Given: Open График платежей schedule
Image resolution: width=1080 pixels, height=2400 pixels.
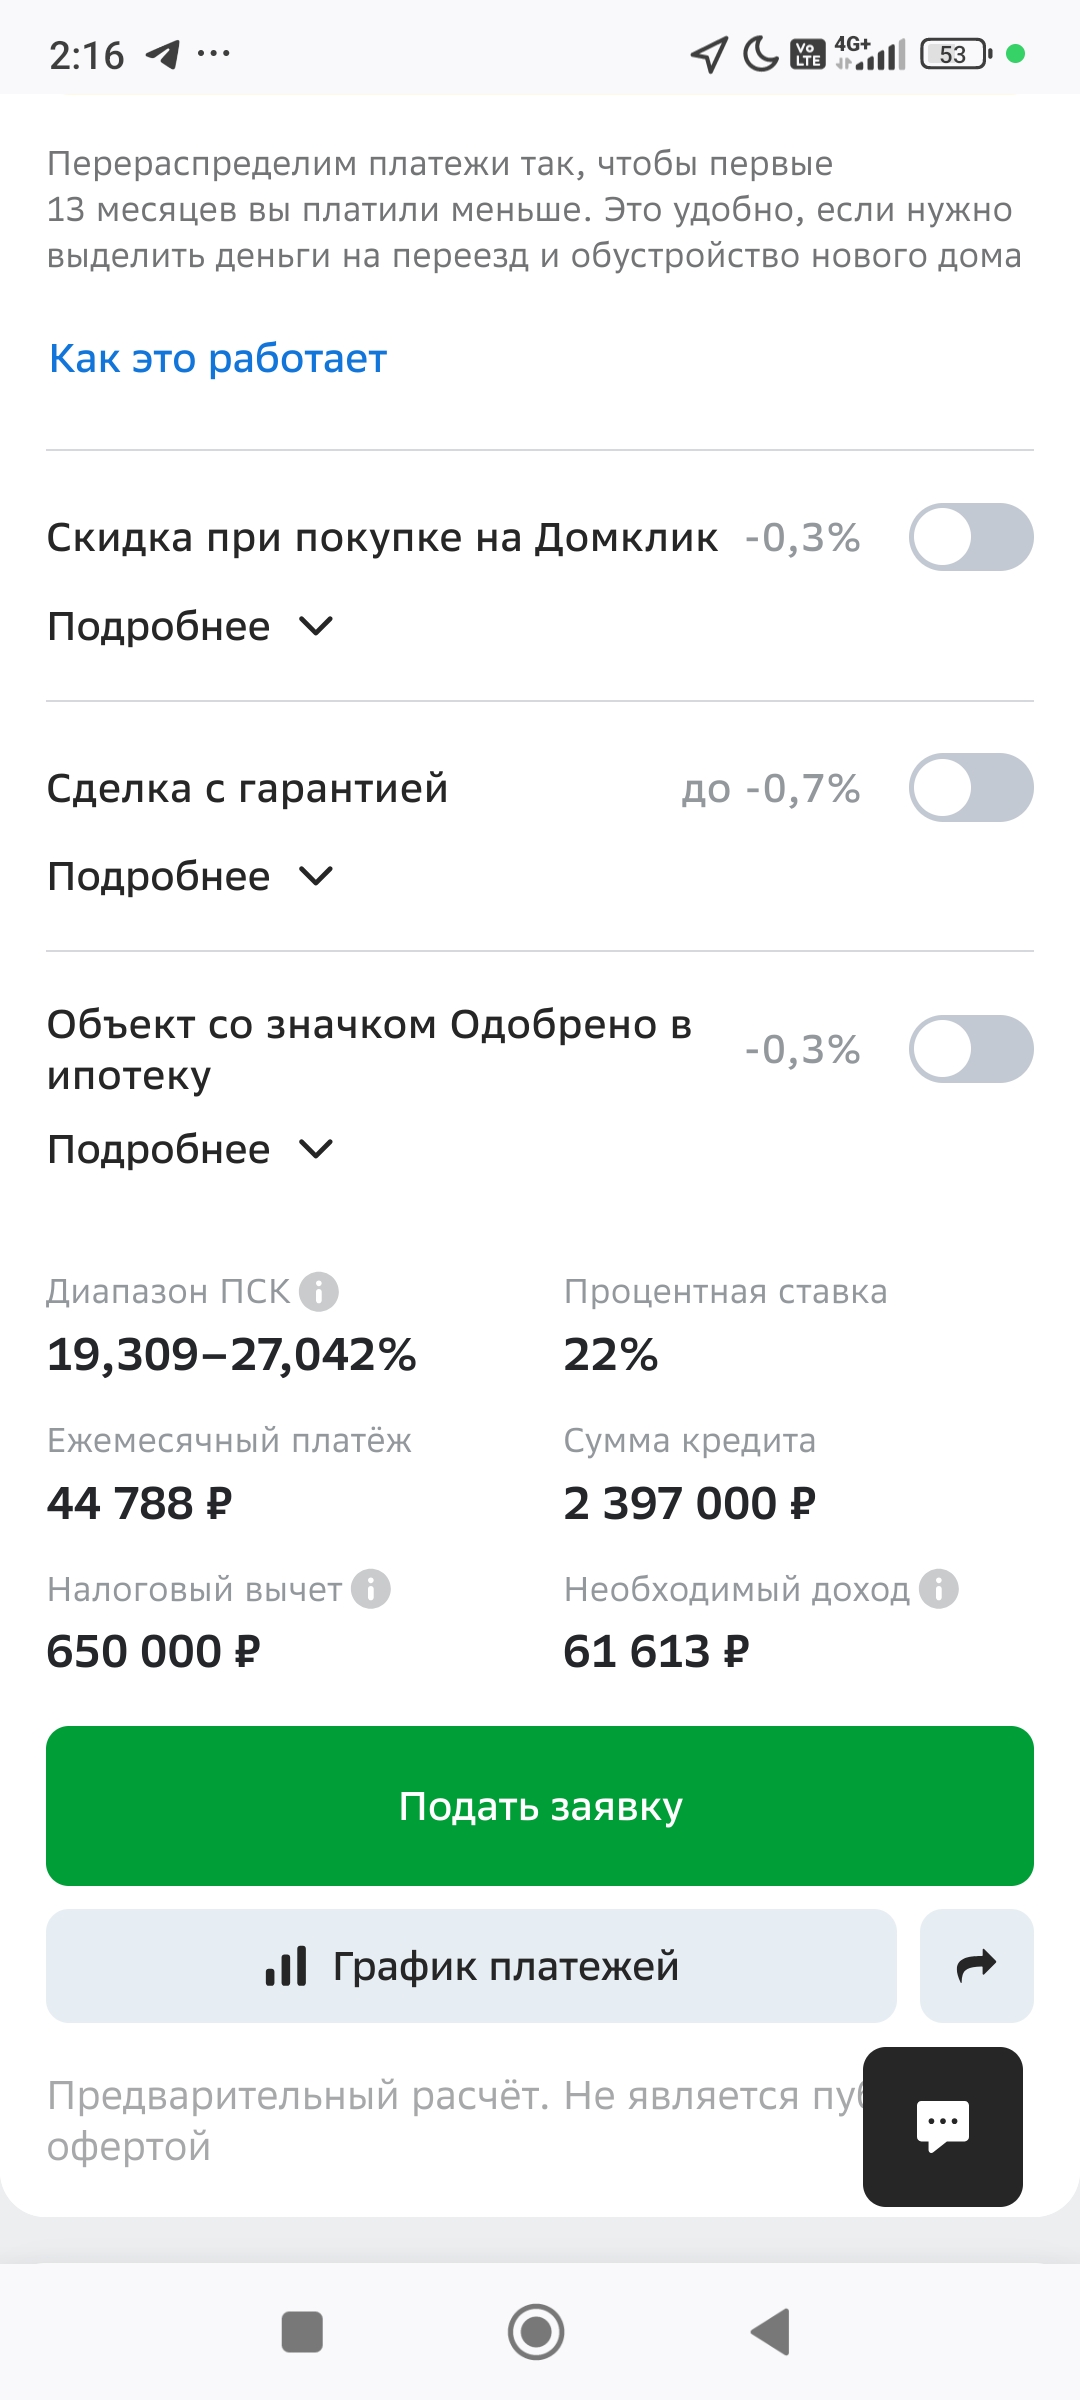Looking at the screenshot, I should (471, 1966).
